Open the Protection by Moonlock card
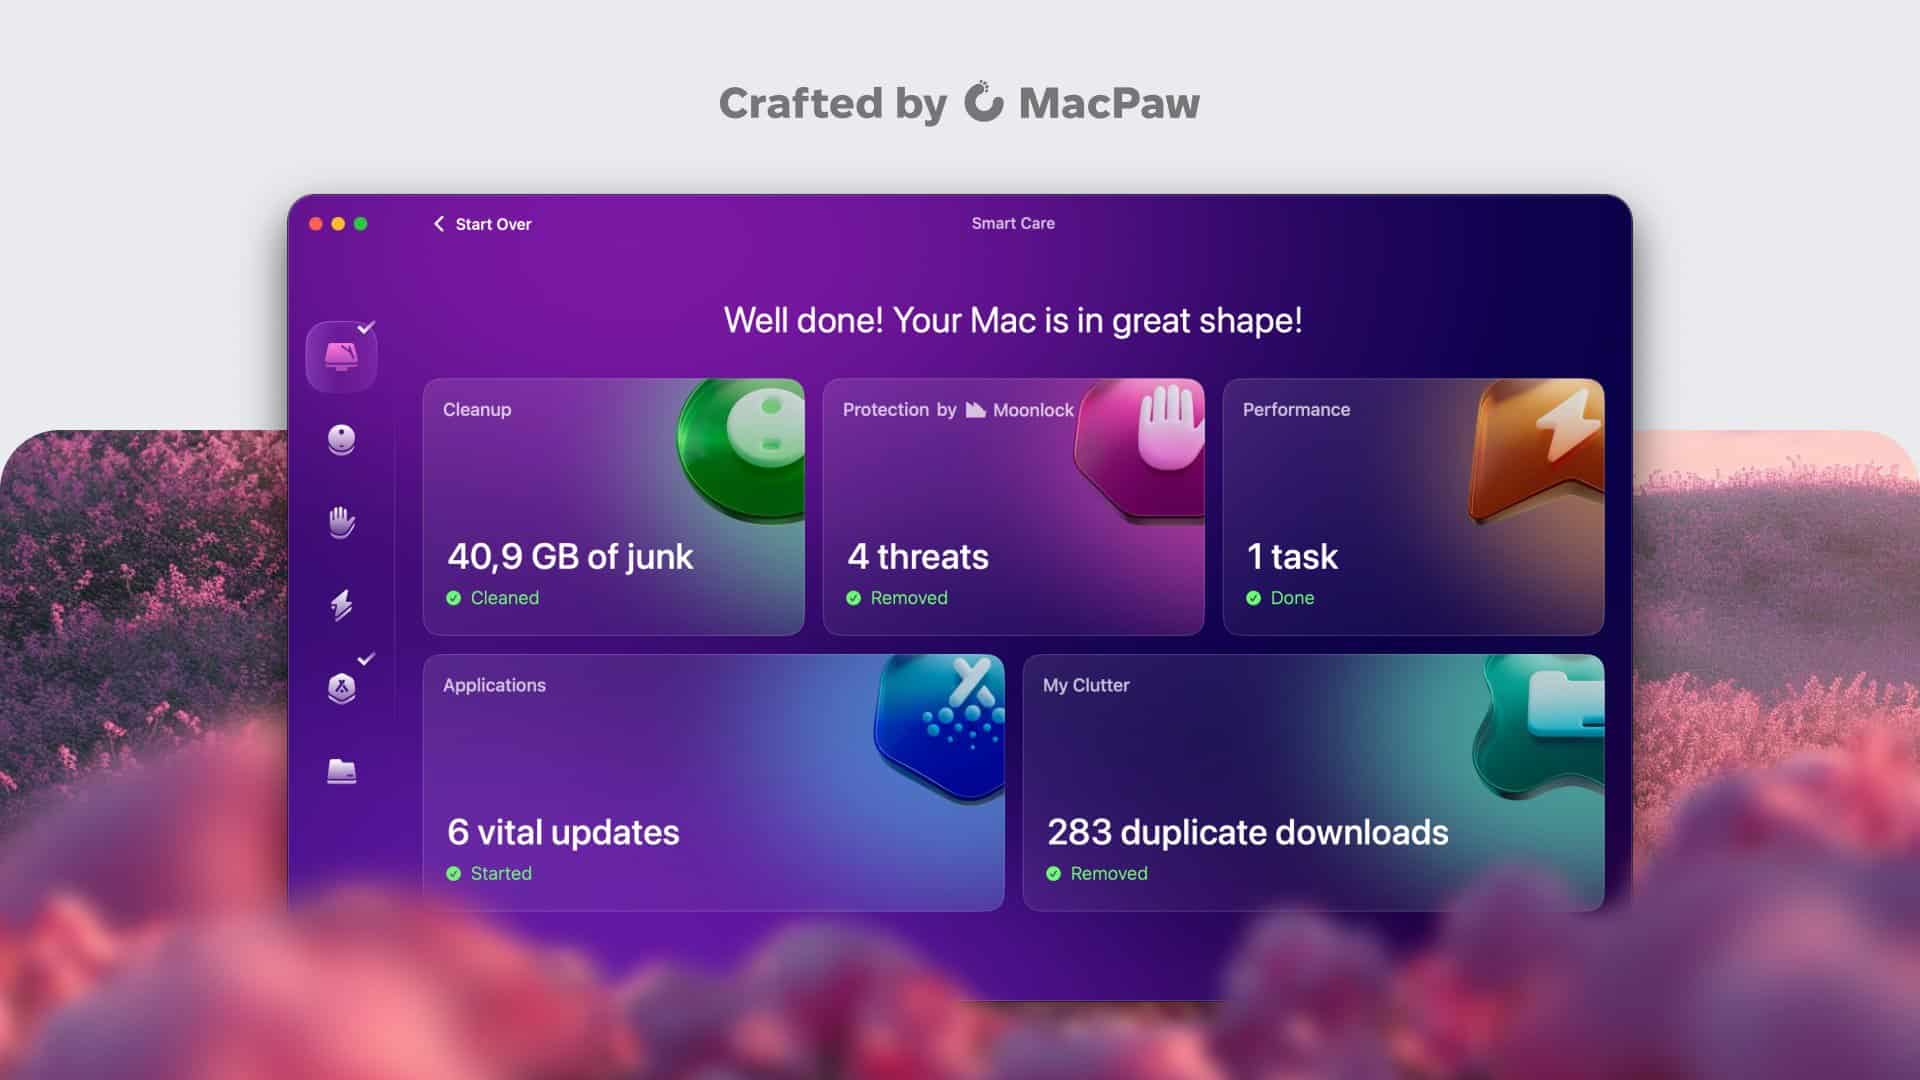This screenshot has width=1920, height=1080. tap(1014, 507)
